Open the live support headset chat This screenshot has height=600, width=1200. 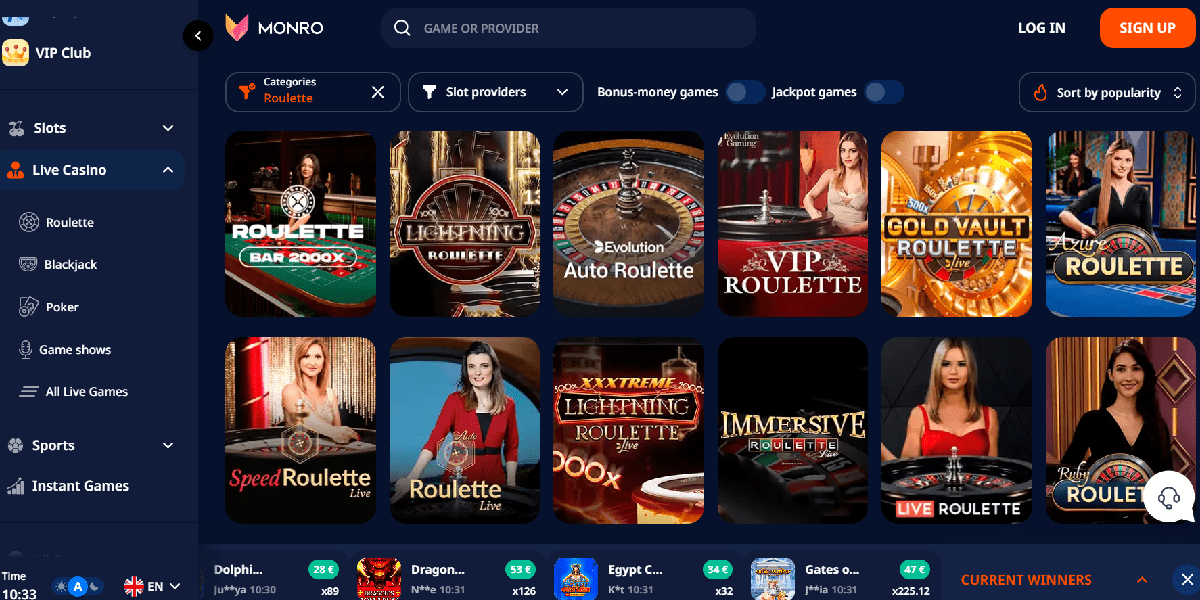(1169, 497)
